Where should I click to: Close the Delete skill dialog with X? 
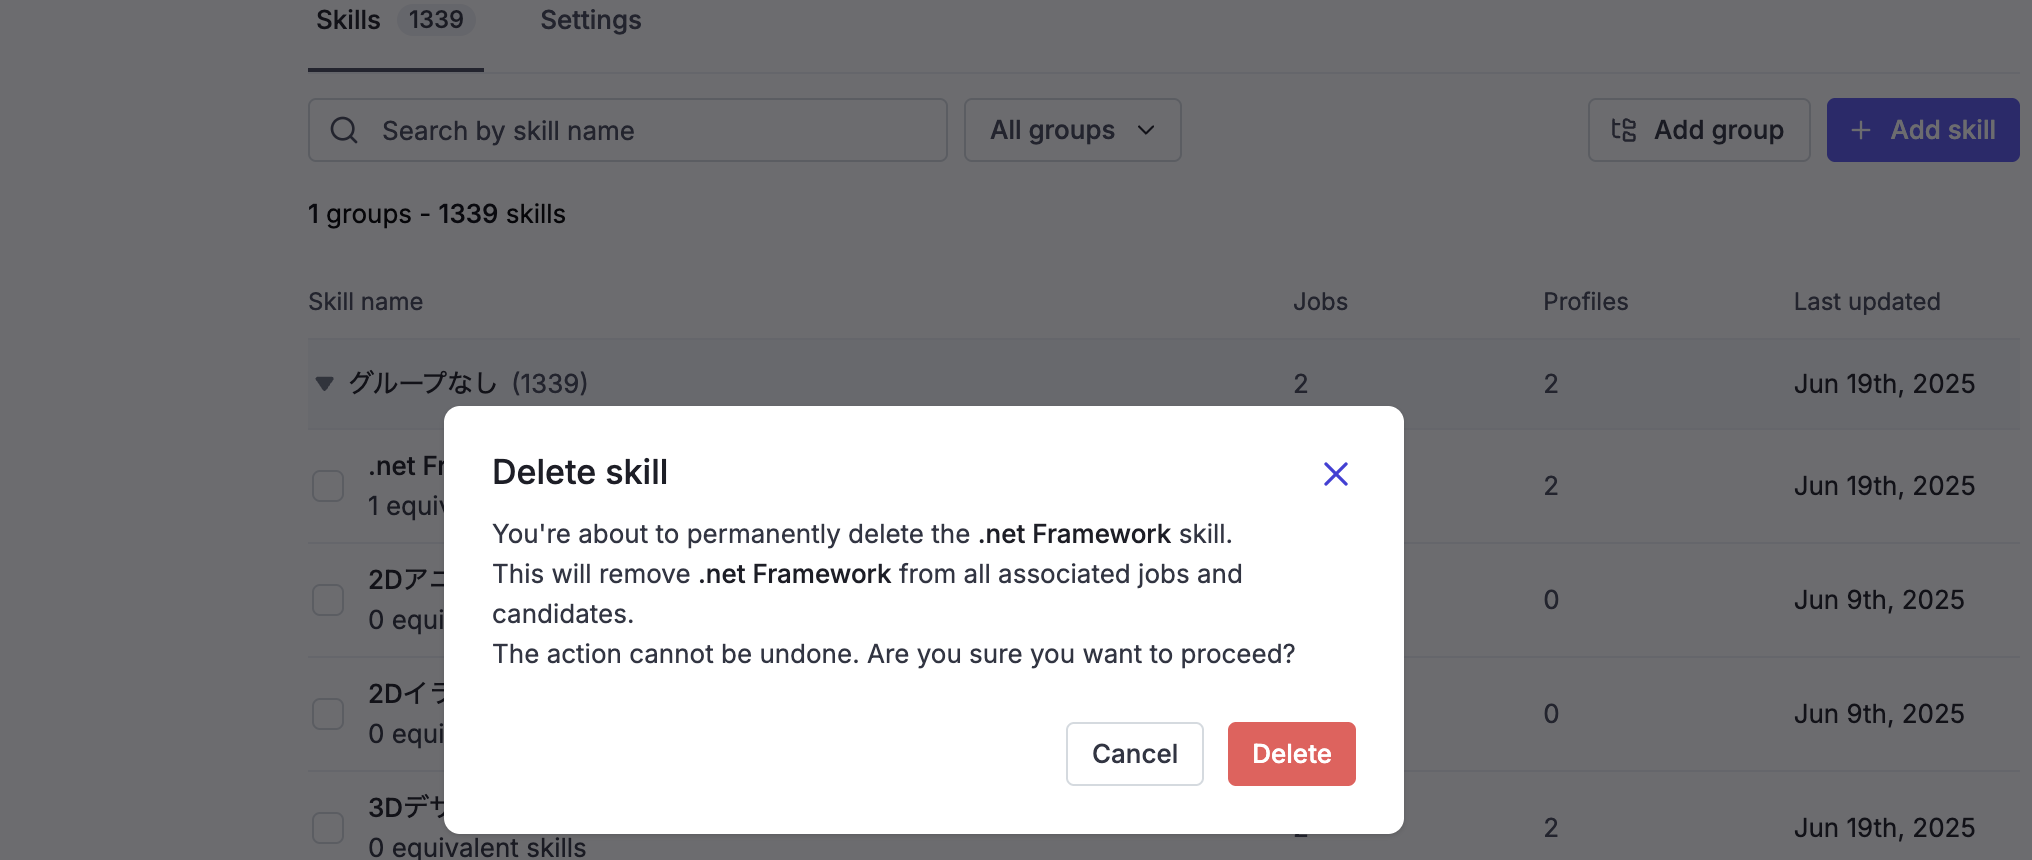point(1336,474)
